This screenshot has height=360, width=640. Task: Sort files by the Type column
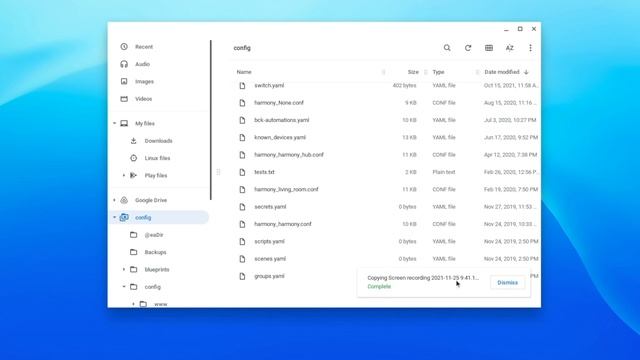438,72
